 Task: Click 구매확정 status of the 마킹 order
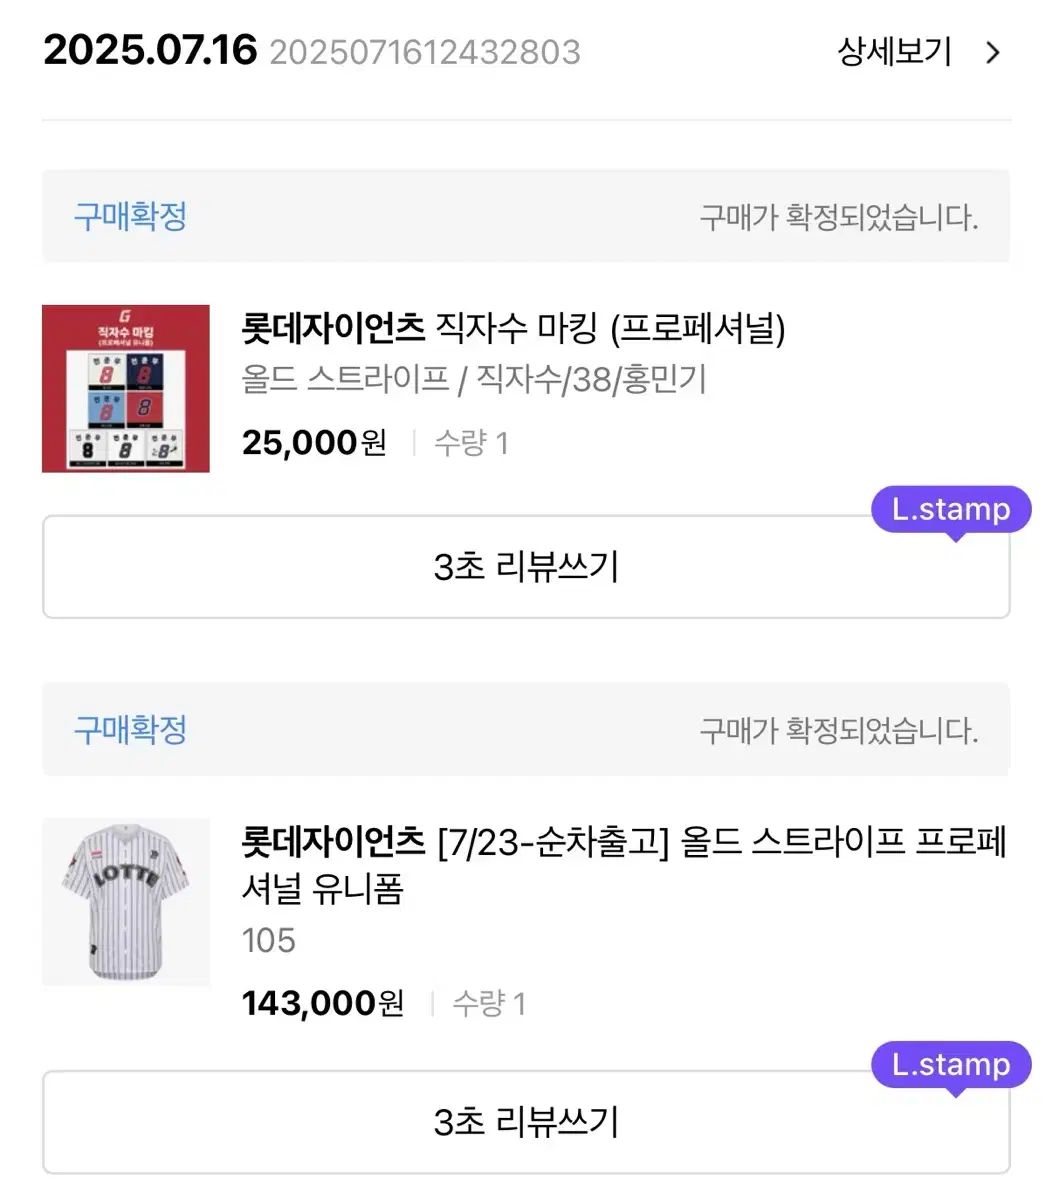130,216
